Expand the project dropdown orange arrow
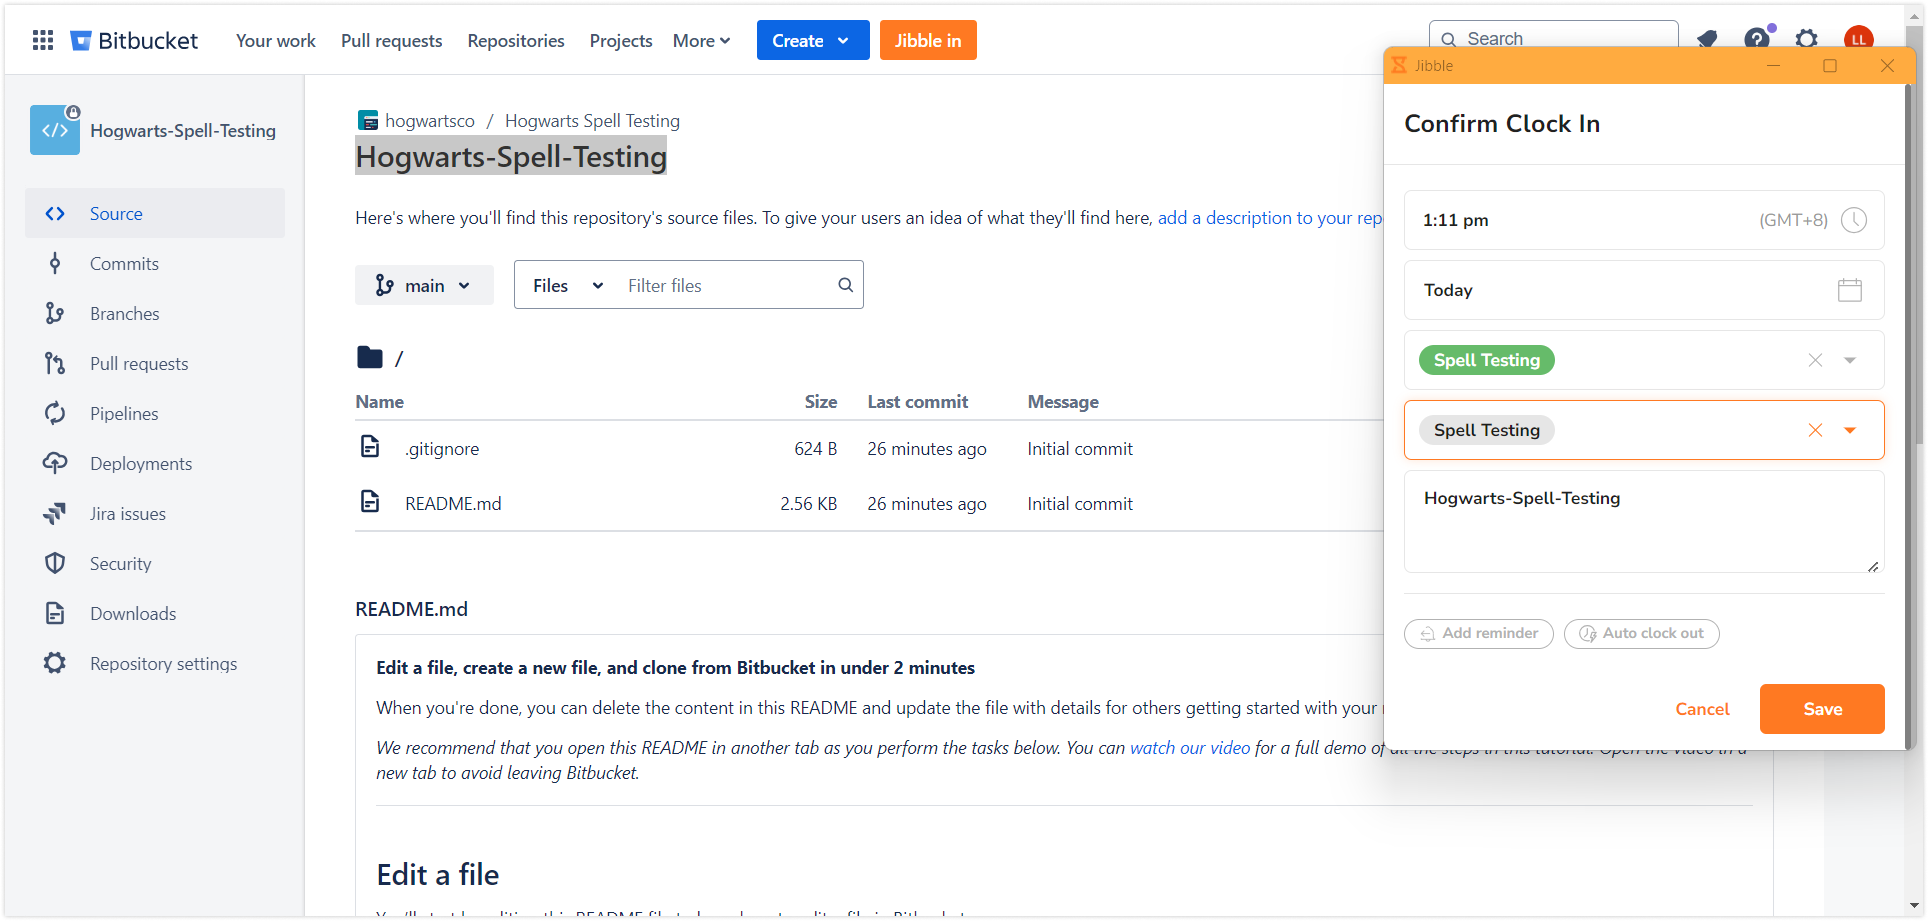This screenshot has height=921, width=1928. coord(1850,430)
